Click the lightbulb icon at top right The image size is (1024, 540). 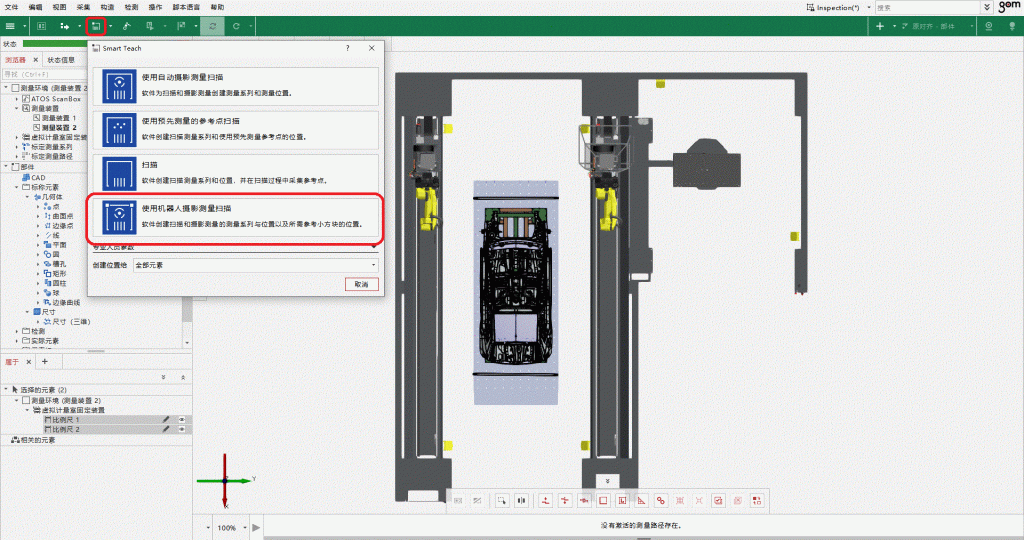pyautogui.click(x=1012, y=26)
